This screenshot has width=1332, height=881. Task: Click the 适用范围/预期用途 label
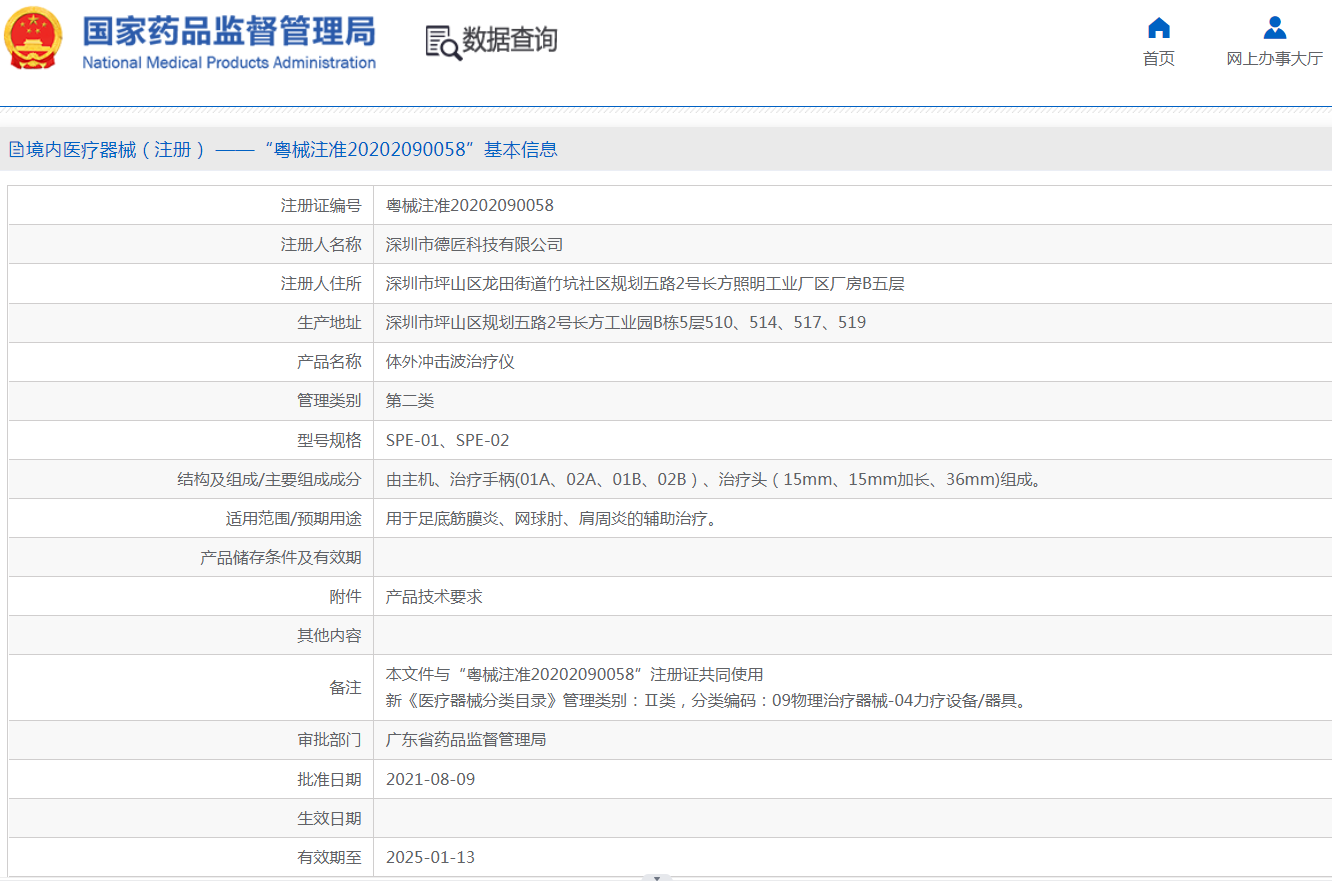[x=294, y=519]
